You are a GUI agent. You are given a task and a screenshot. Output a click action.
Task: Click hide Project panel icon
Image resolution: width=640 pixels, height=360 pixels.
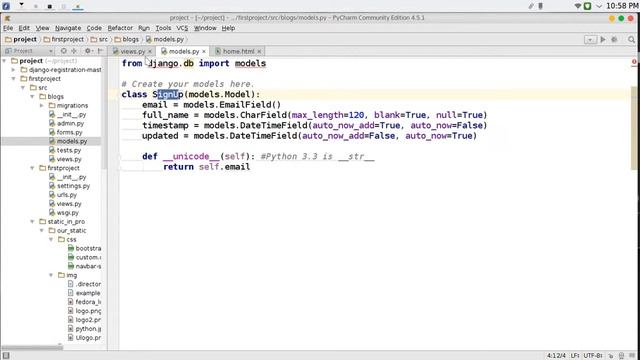(100, 51)
